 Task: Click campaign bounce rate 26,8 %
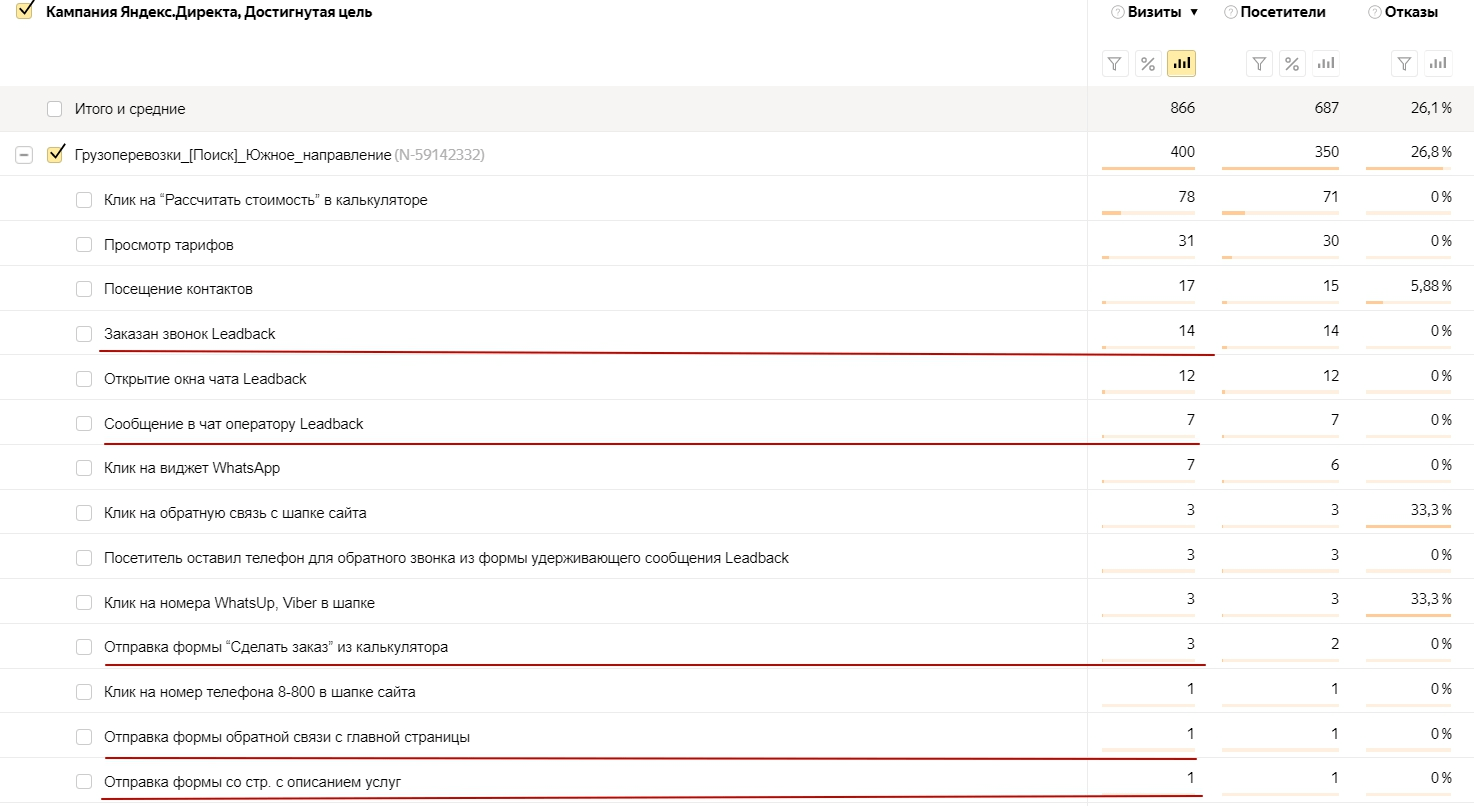pos(1431,152)
